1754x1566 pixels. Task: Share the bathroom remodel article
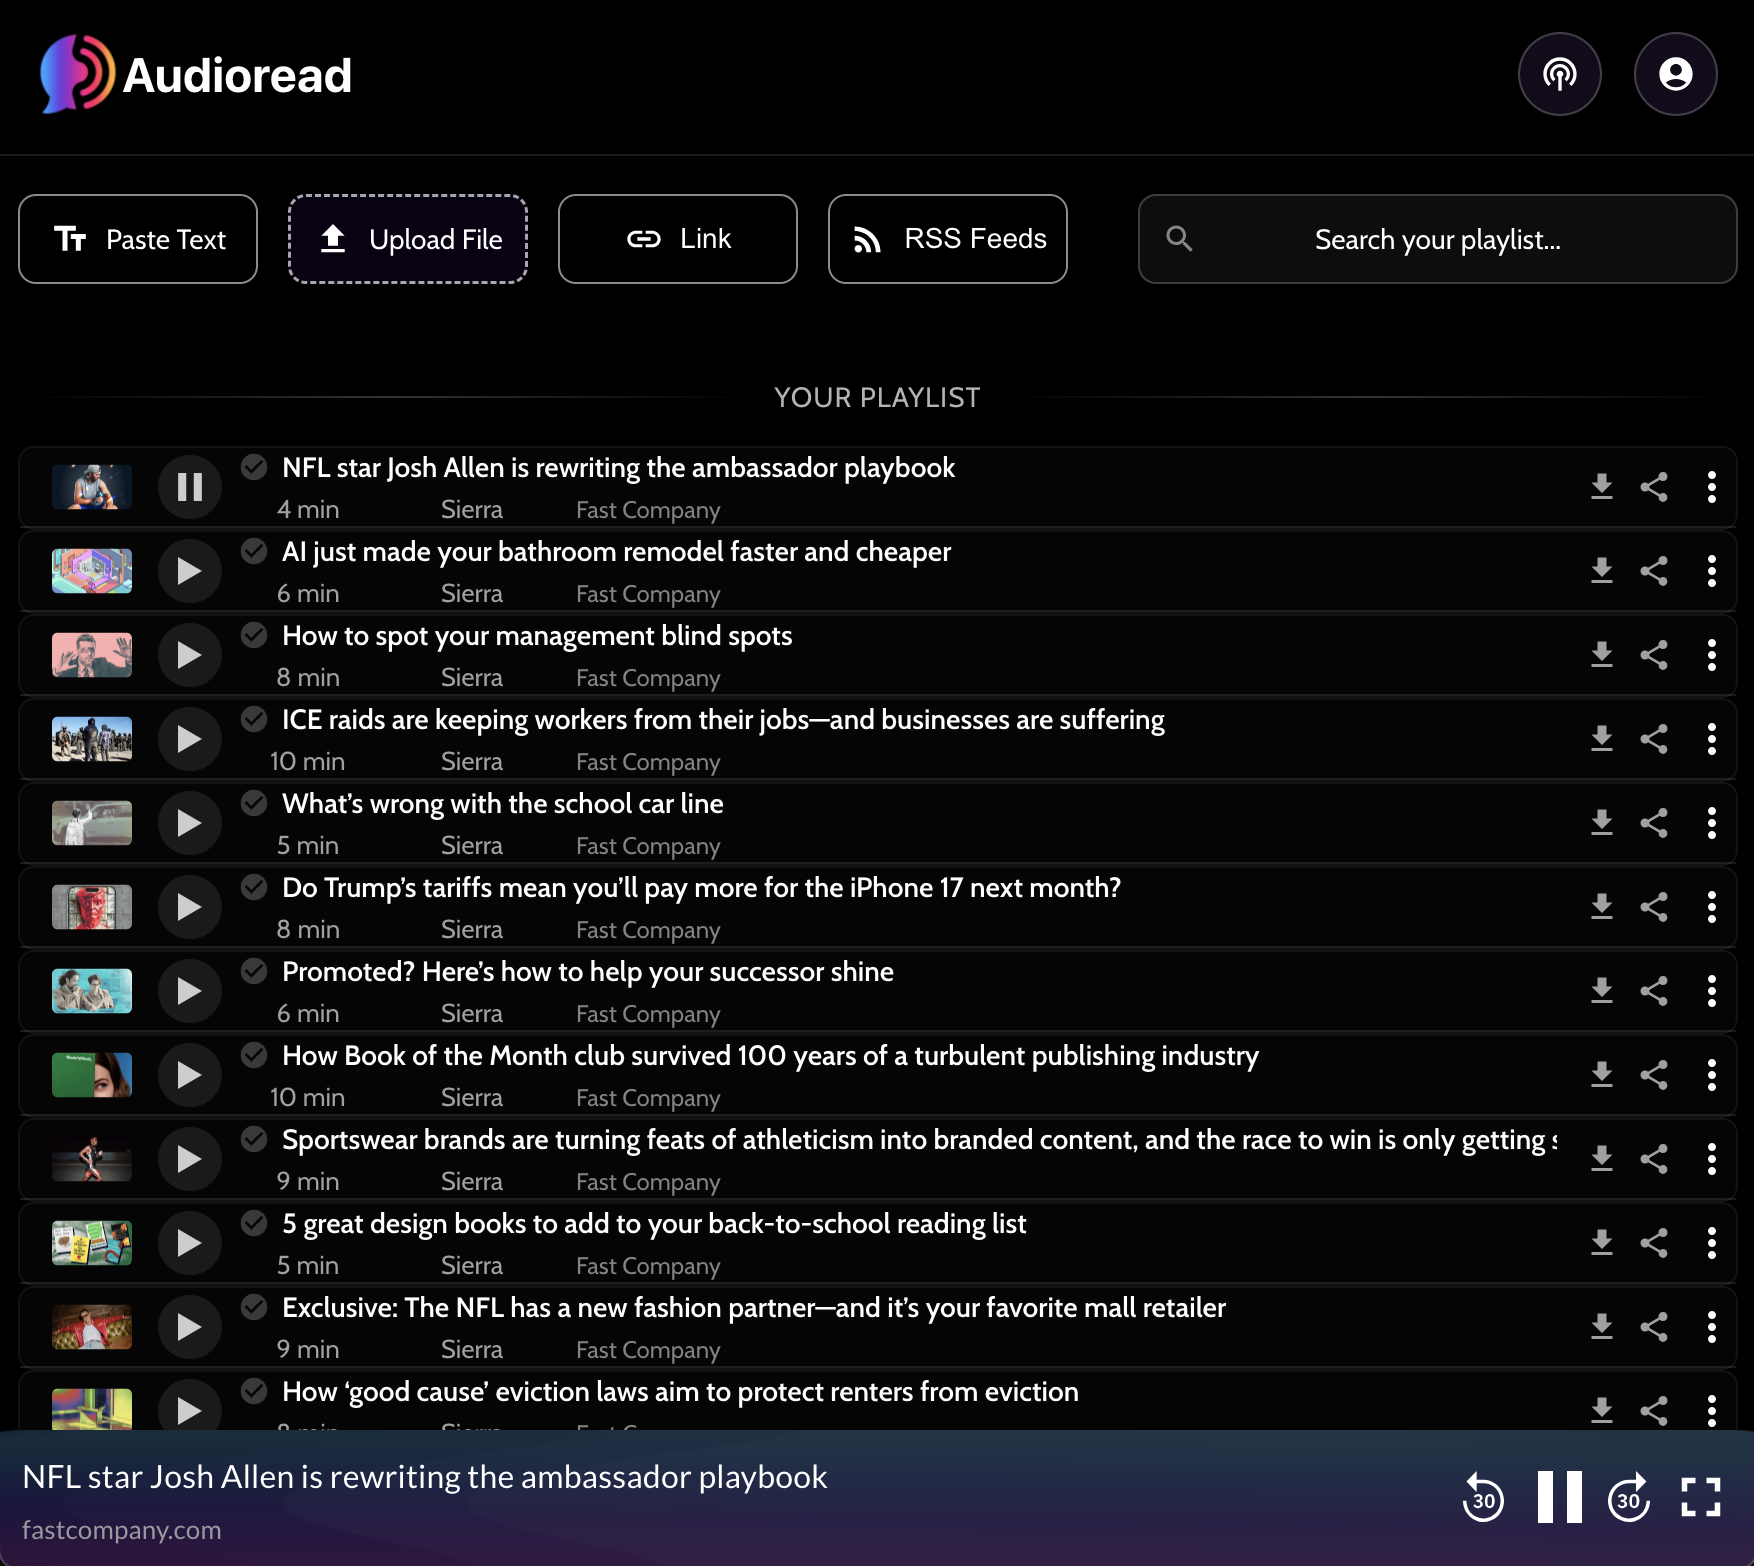1654,571
